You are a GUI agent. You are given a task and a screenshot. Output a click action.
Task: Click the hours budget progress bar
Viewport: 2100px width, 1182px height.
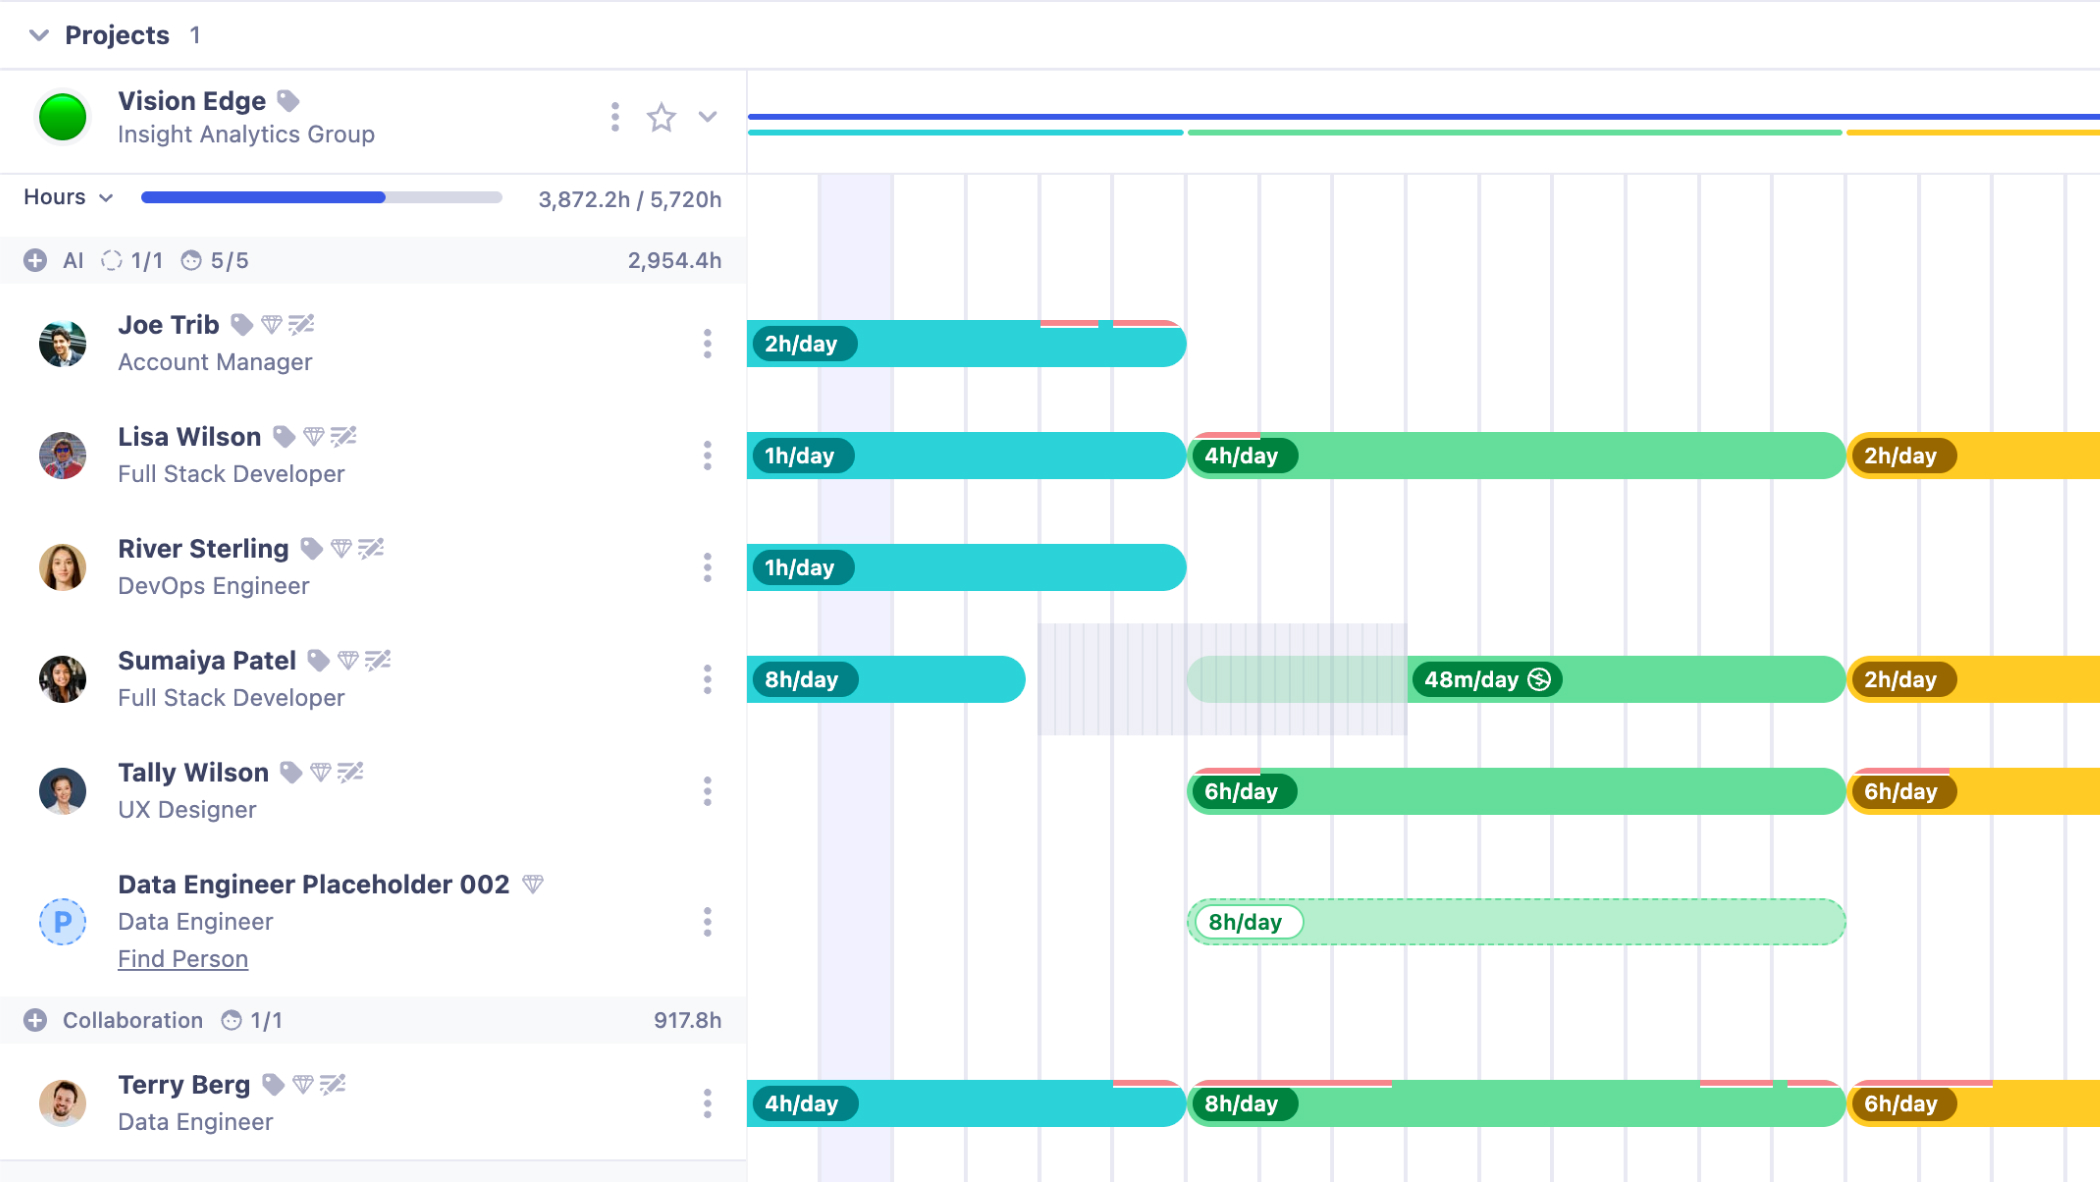321,197
